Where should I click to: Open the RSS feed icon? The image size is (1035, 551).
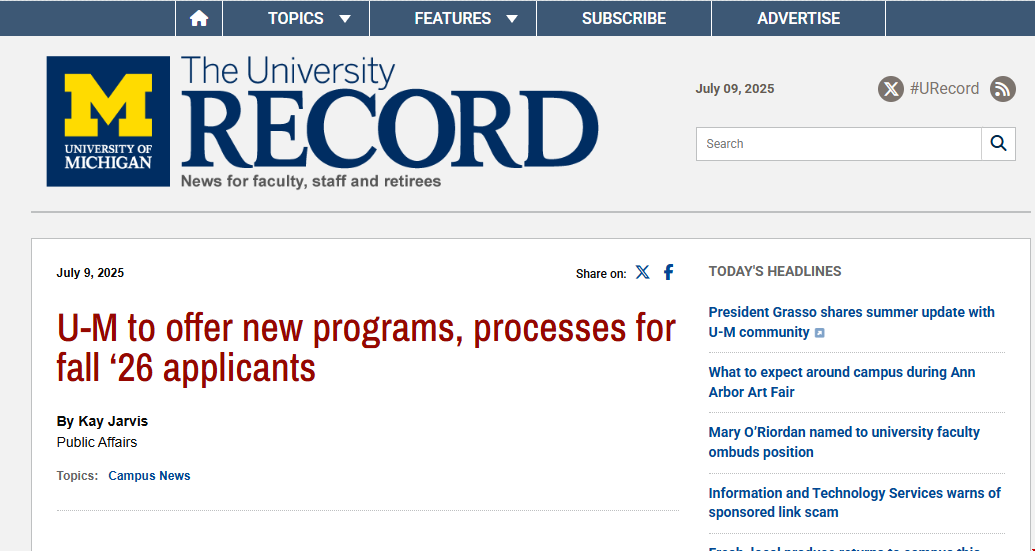pyautogui.click(x=1002, y=89)
